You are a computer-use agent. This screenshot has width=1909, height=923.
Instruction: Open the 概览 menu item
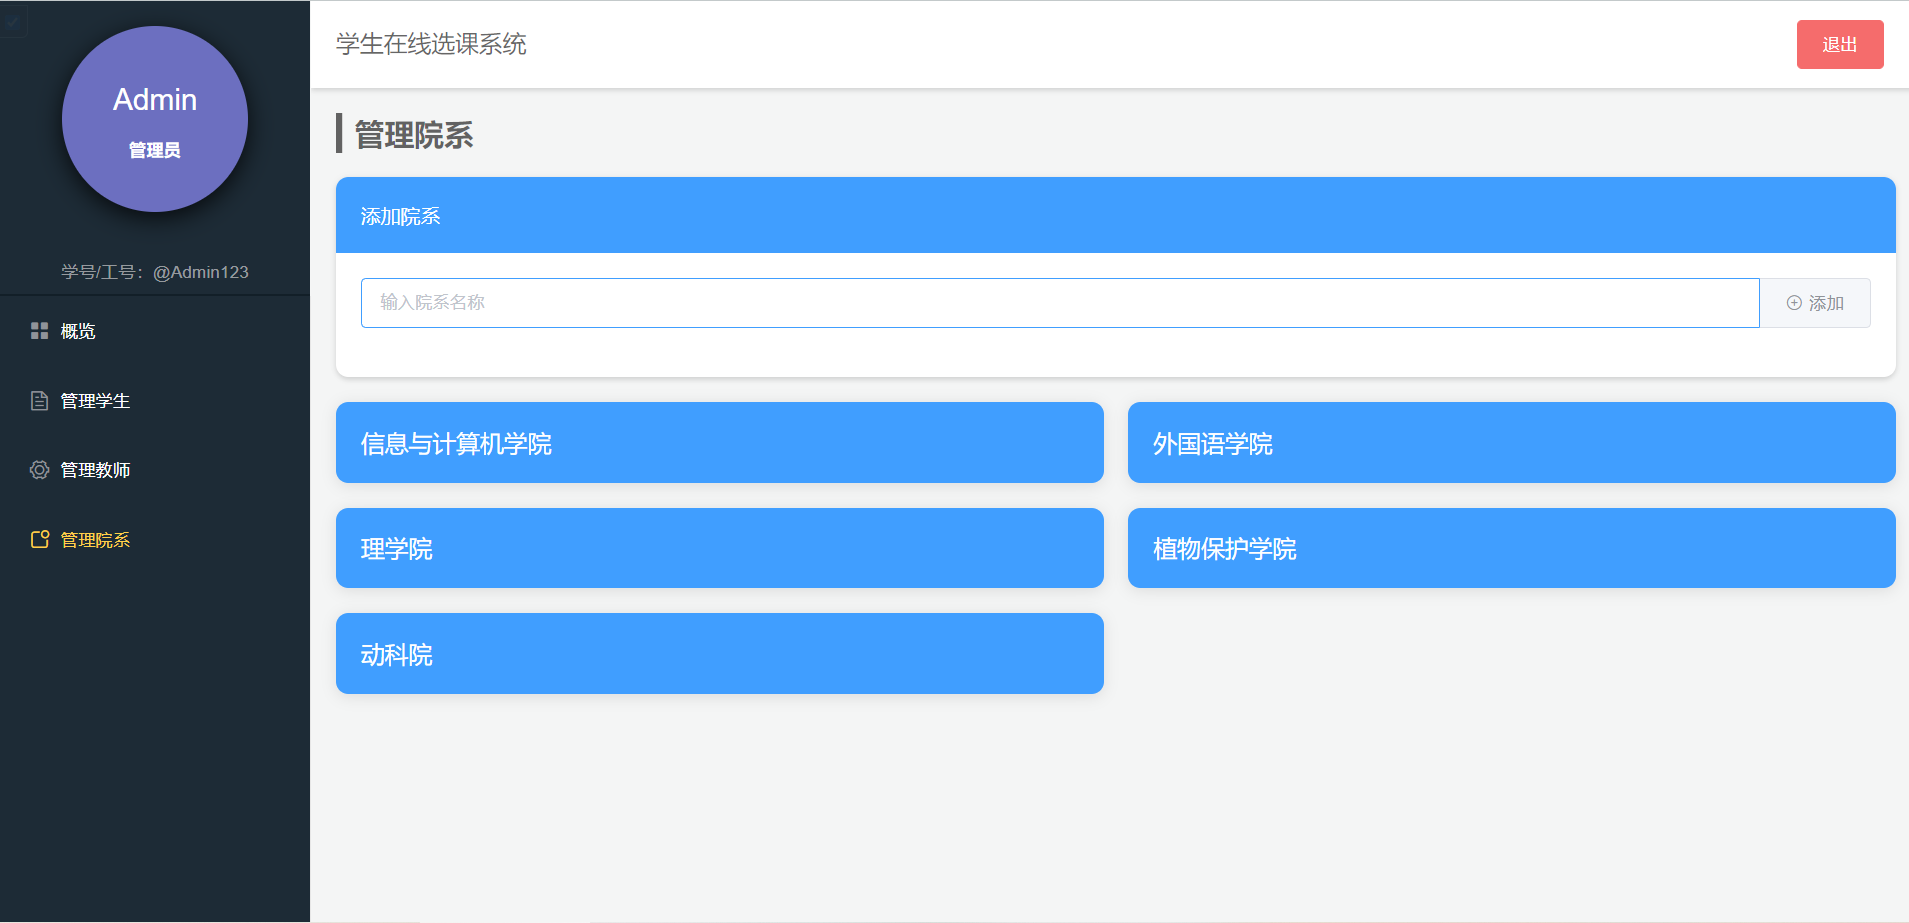(155, 331)
